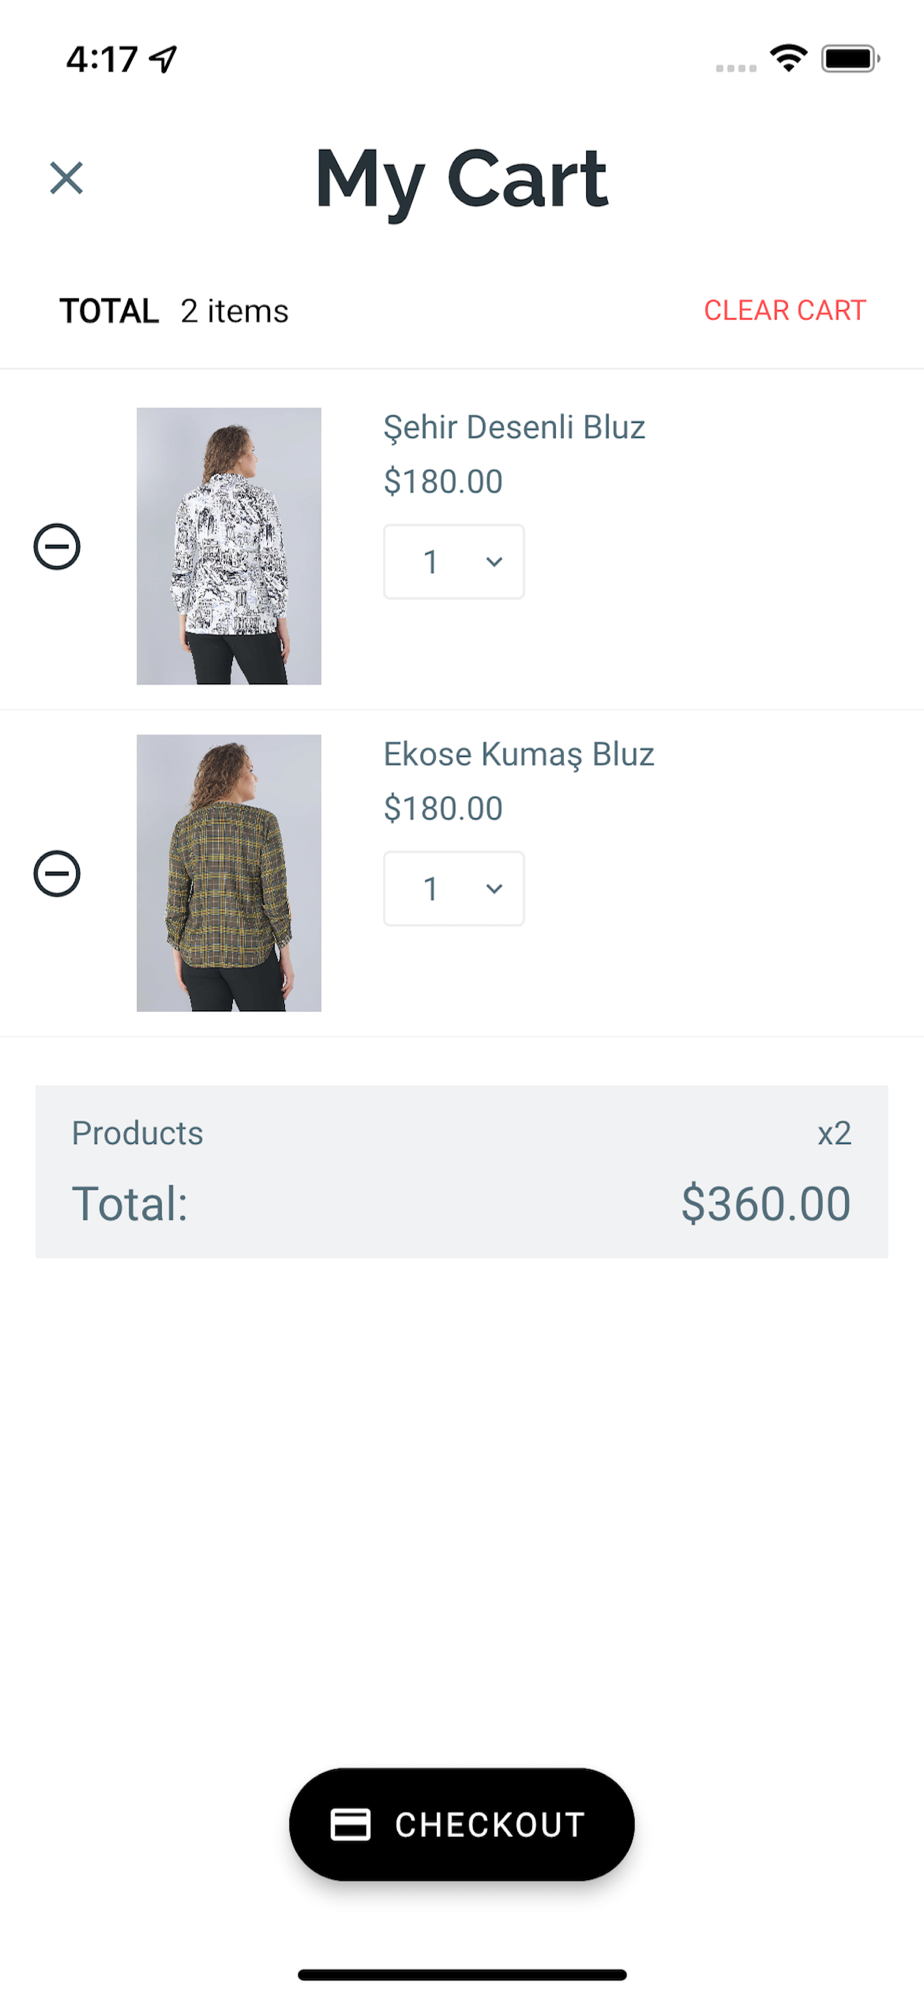This screenshot has width=924, height=2000.
Task: Tap the $360.00 total amount
Action: 765,1203
